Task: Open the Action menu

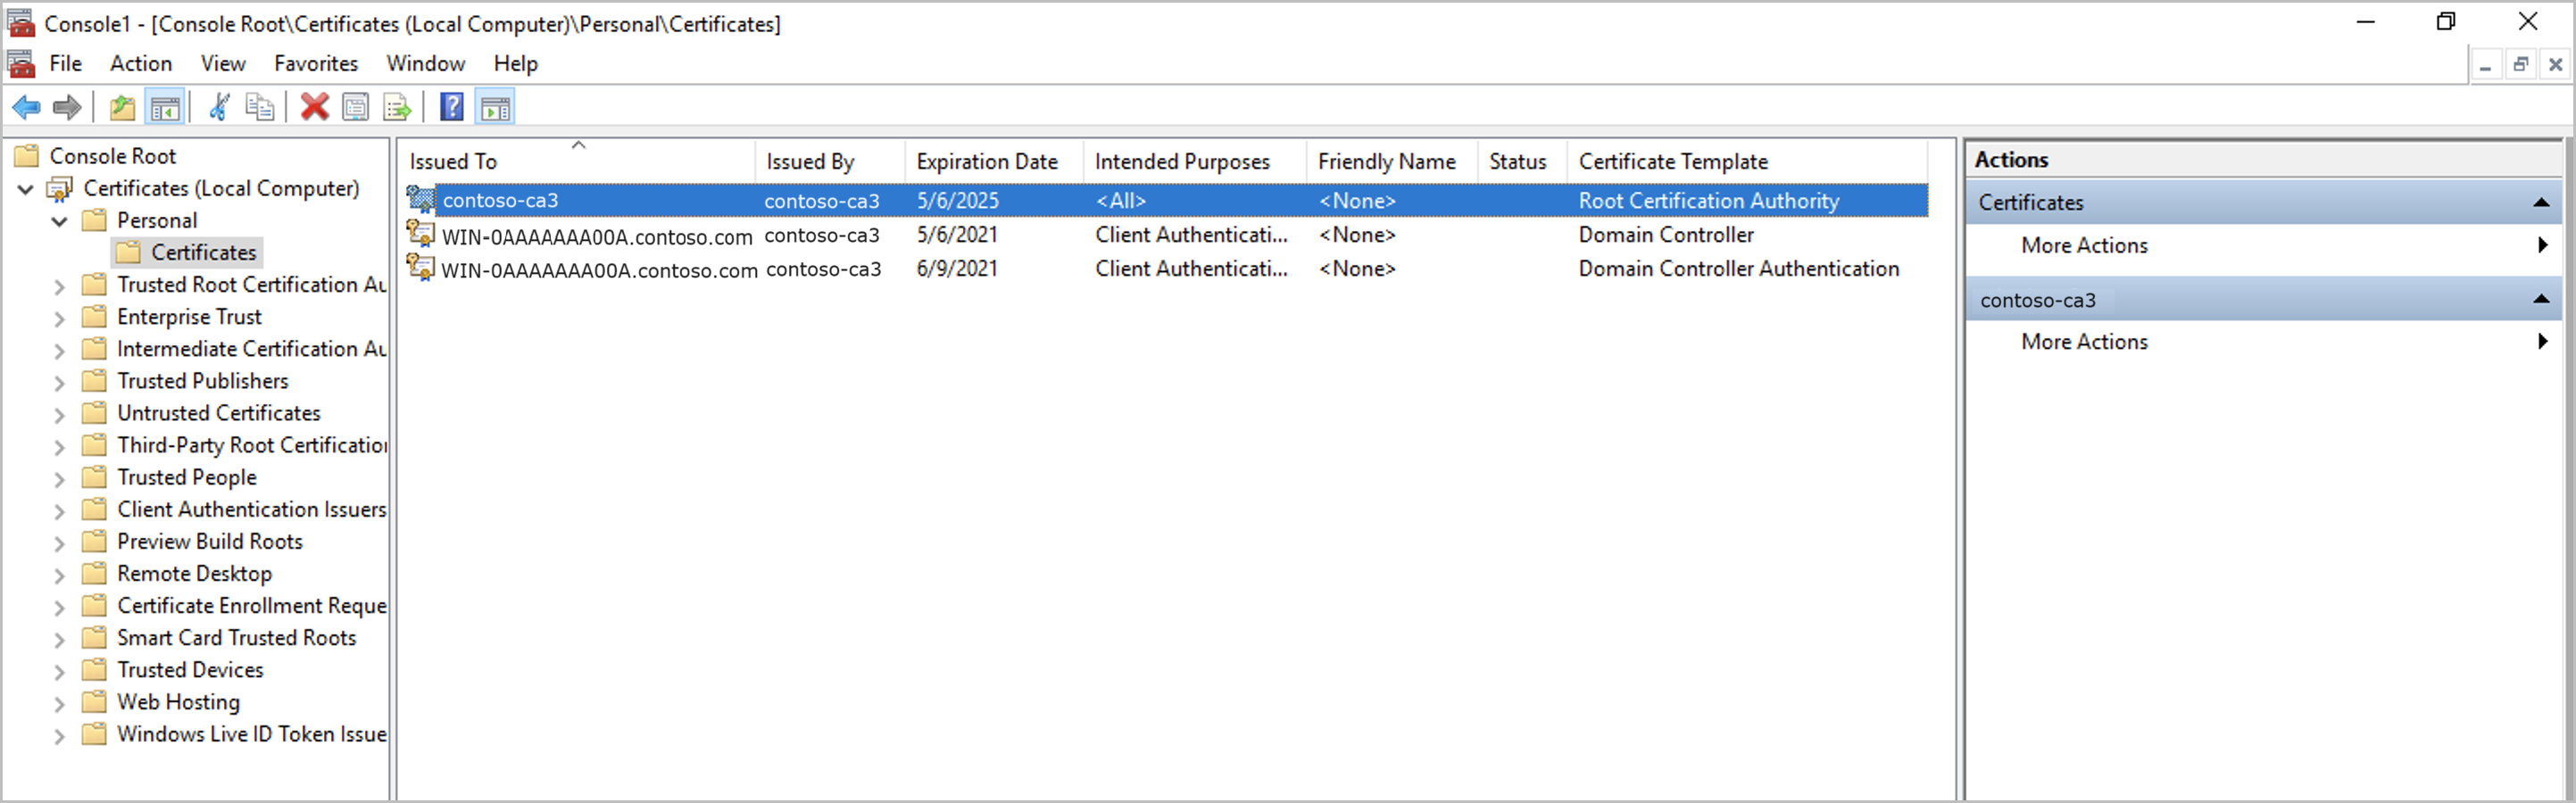Action: pos(140,63)
